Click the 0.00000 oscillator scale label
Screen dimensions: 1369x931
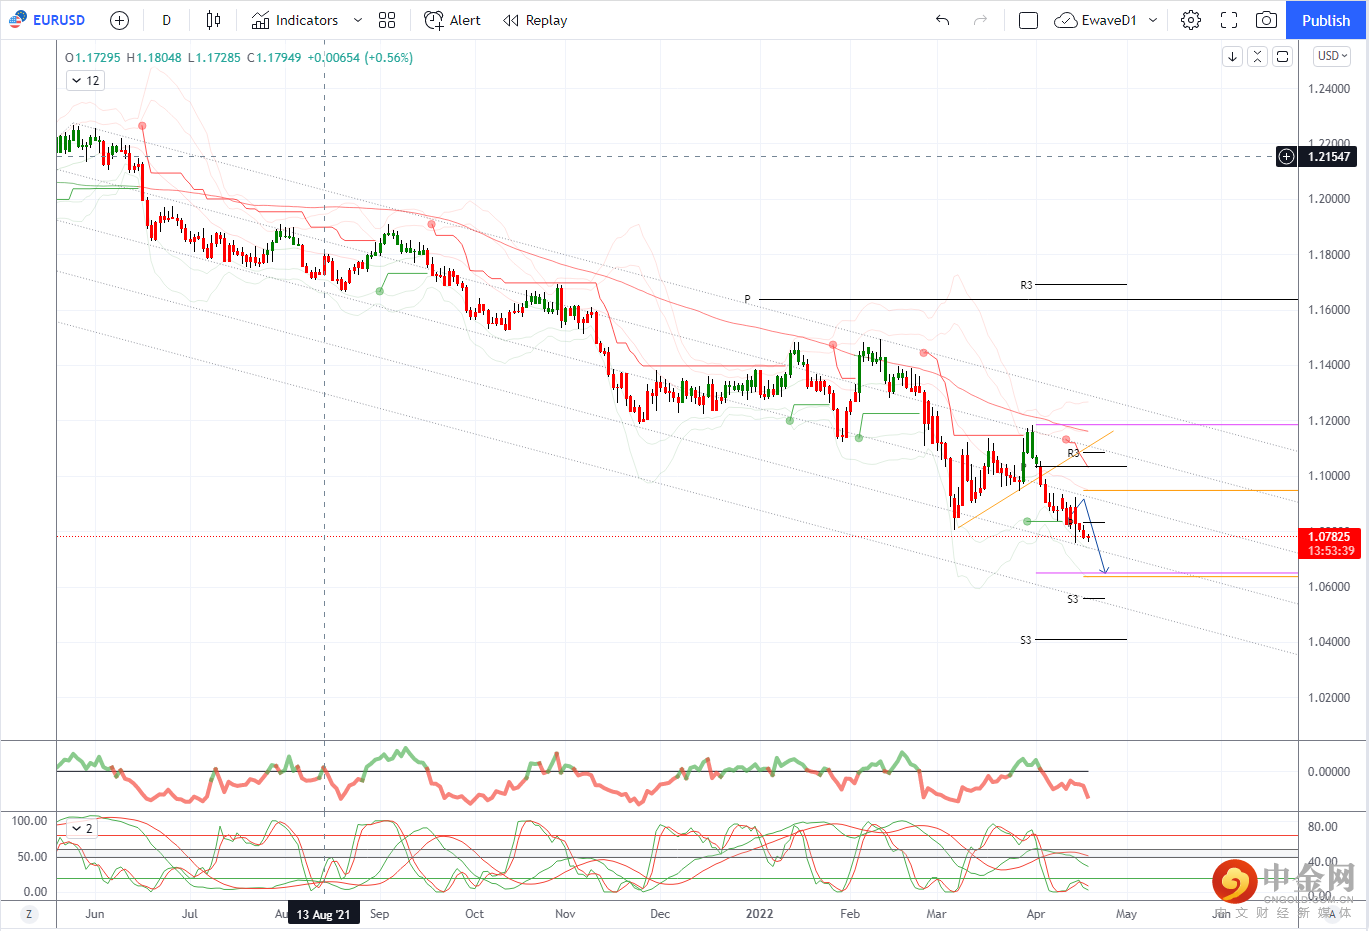[1329, 772]
